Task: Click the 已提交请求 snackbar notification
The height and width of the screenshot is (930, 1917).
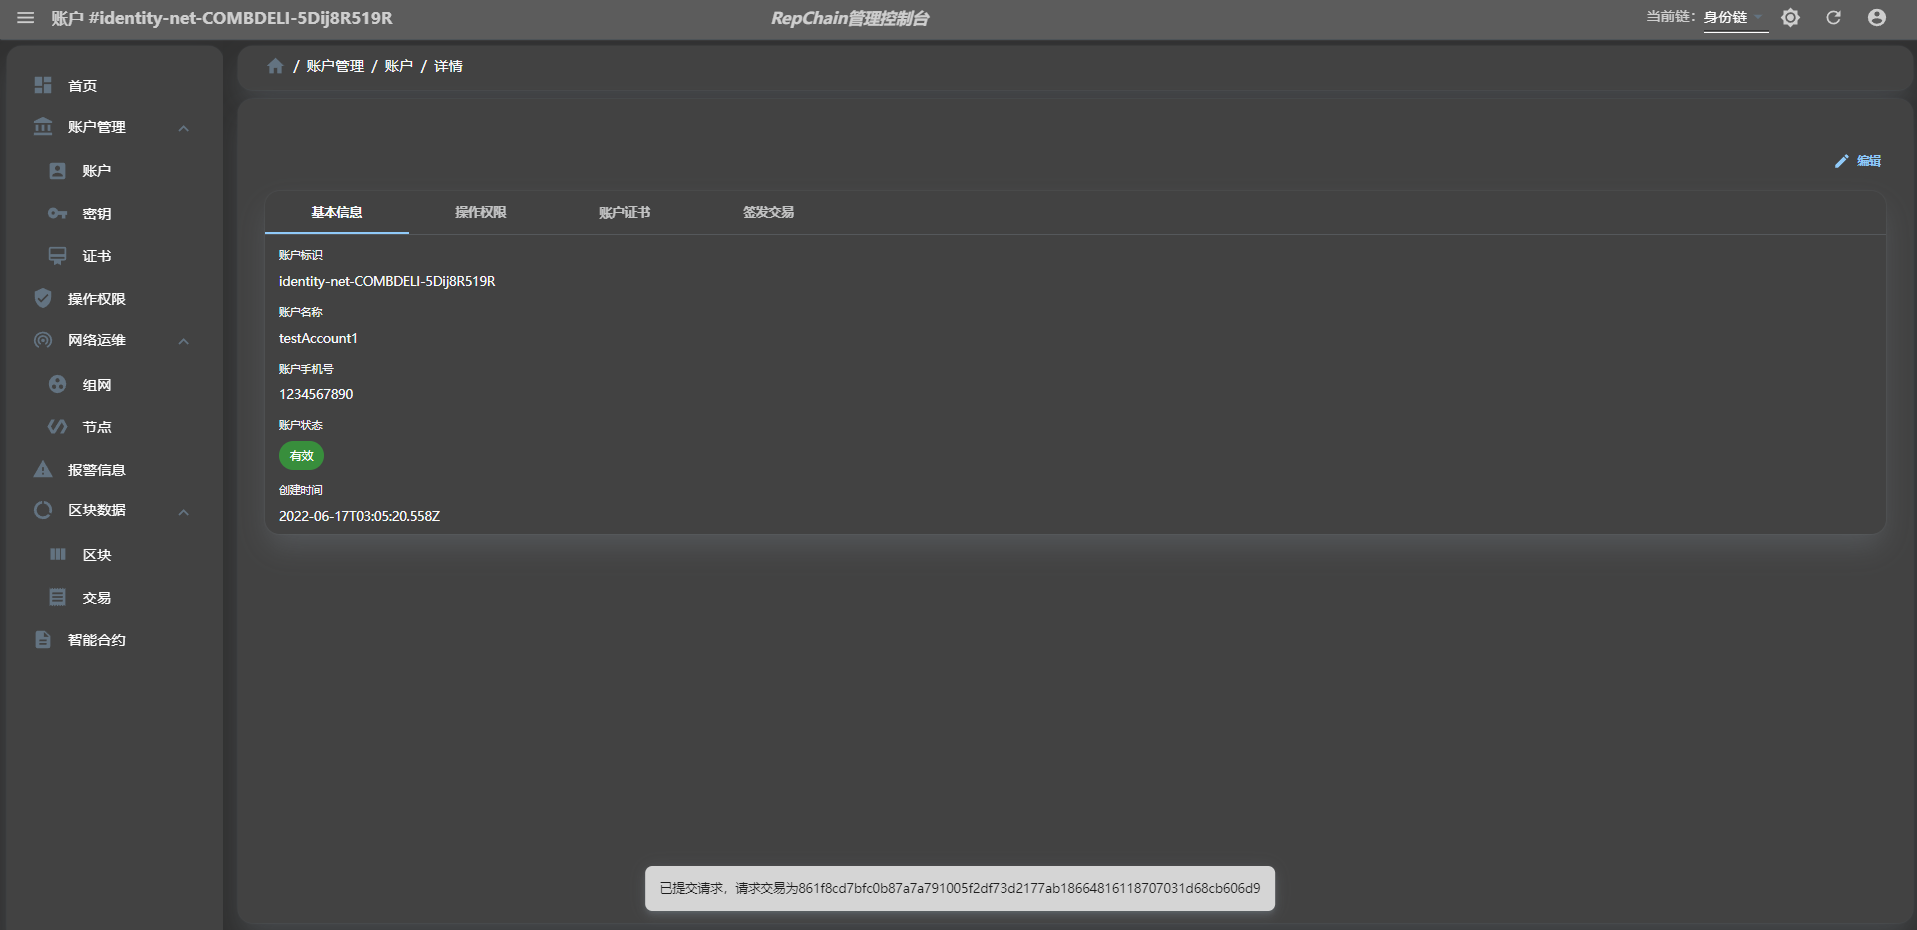Action: point(960,888)
